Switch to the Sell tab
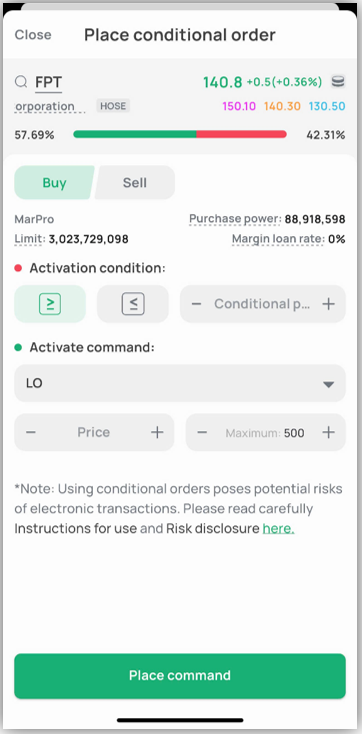Image resolution: width=362 pixels, height=734 pixels. point(135,182)
